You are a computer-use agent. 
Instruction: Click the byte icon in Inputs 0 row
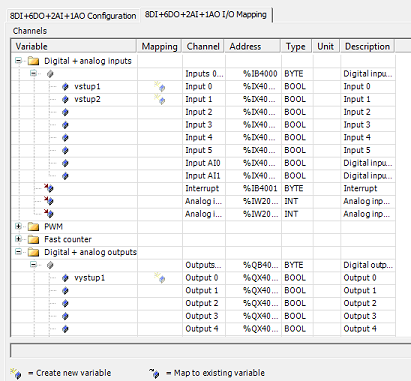50,74
